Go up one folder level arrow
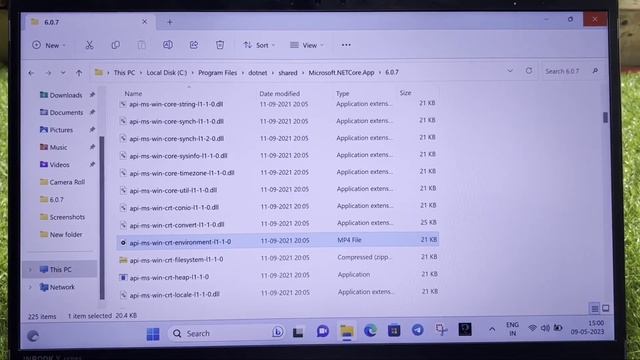Image resolution: width=640 pixels, height=360 pixels. [x=79, y=73]
